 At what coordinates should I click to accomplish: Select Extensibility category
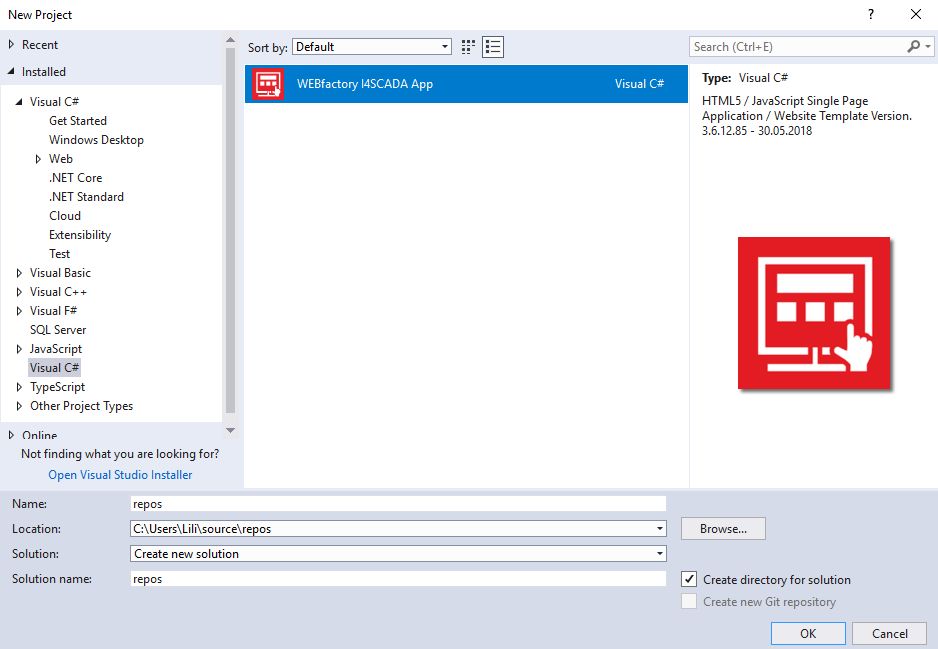(x=80, y=235)
